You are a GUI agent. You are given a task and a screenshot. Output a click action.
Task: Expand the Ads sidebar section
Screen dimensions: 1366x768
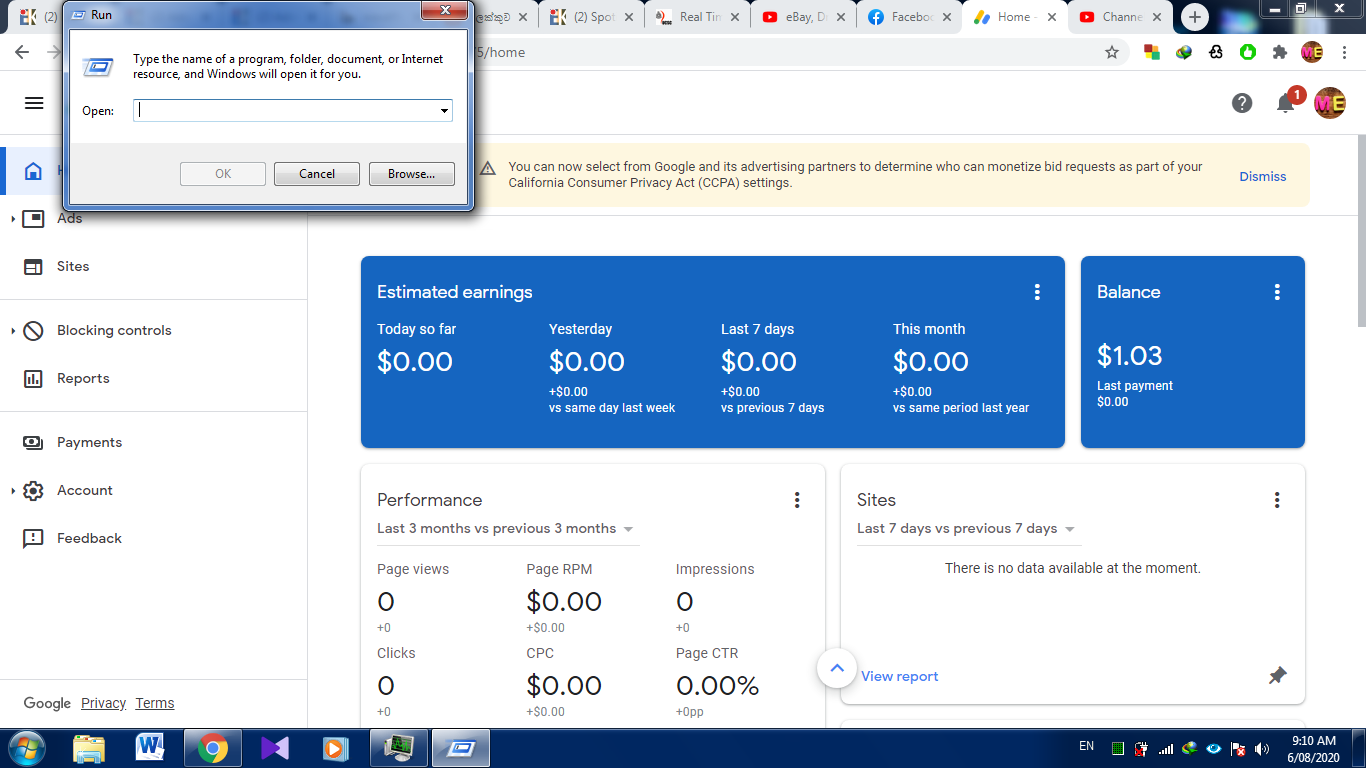click(x=13, y=218)
